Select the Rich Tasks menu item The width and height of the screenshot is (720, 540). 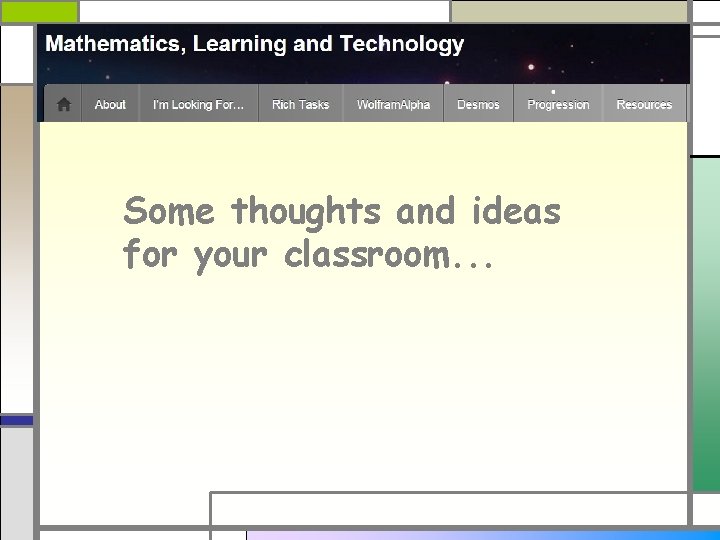(301, 104)
